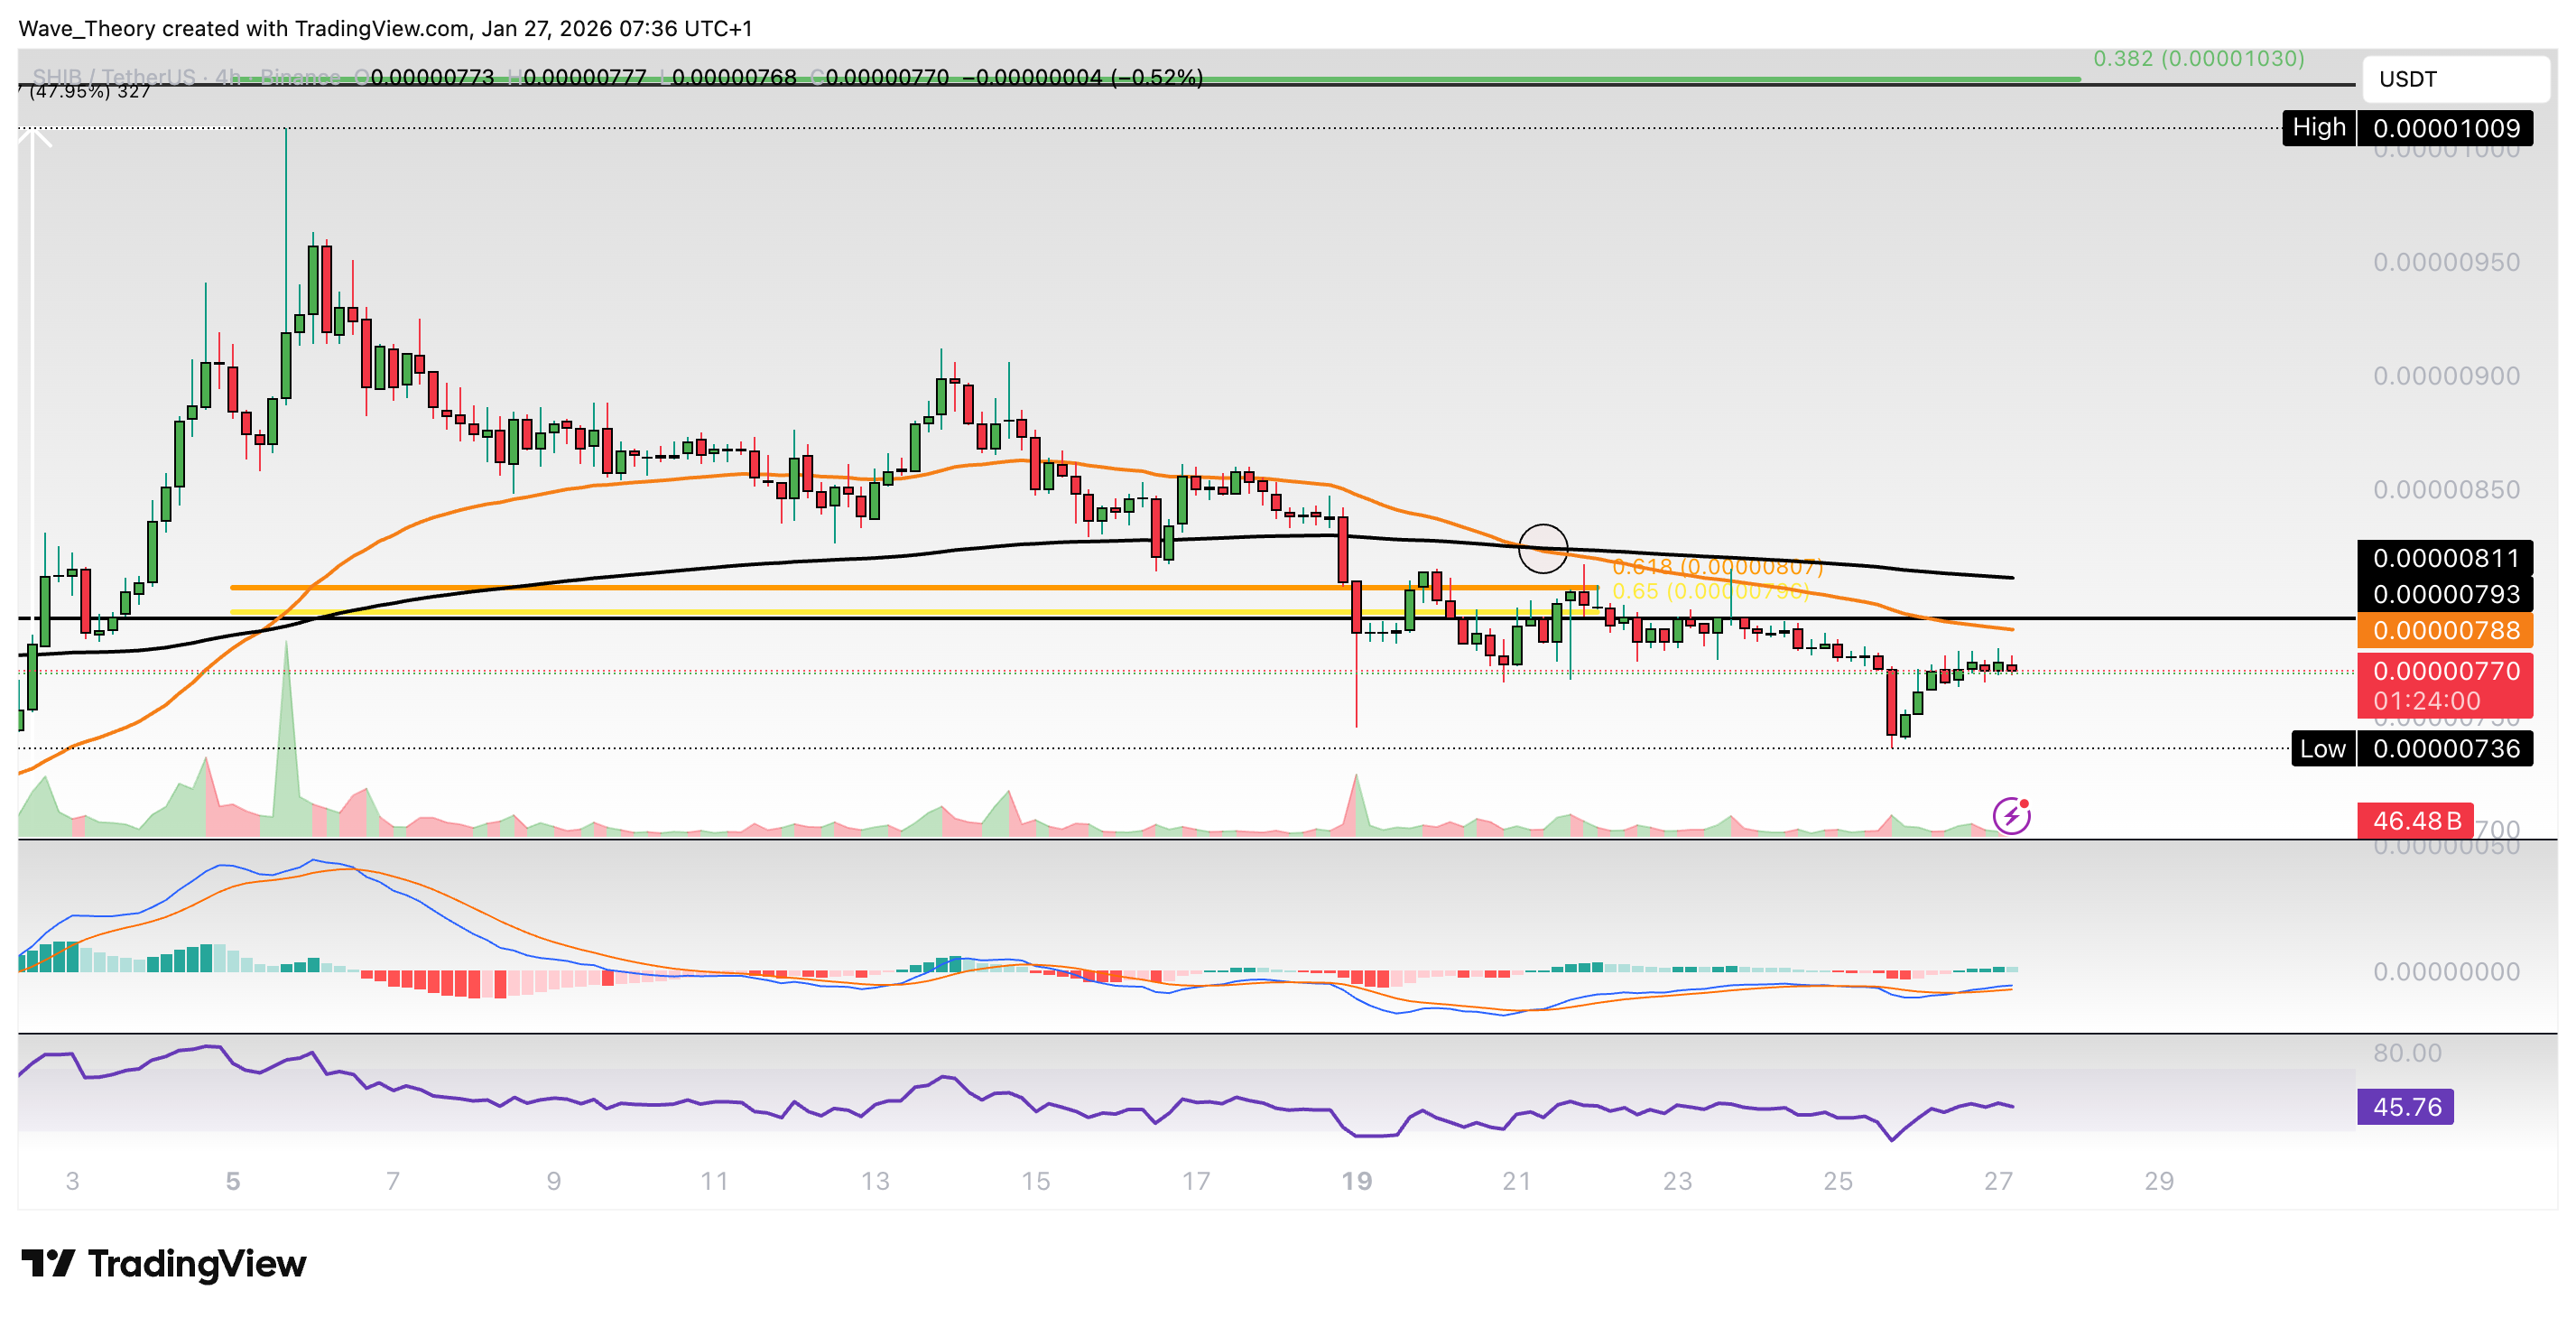Click the 4h interval in chart legend
Viewport: 2576px width, 1318px height.
[228, 77]
